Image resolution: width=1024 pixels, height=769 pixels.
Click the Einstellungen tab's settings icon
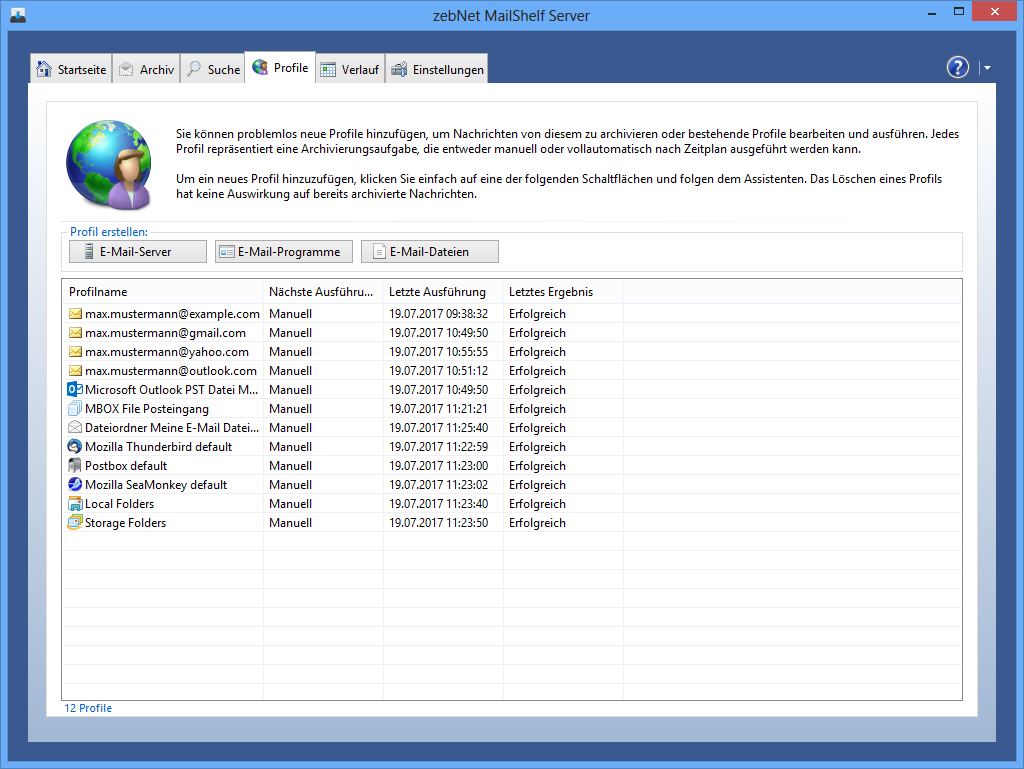point(399,69)
